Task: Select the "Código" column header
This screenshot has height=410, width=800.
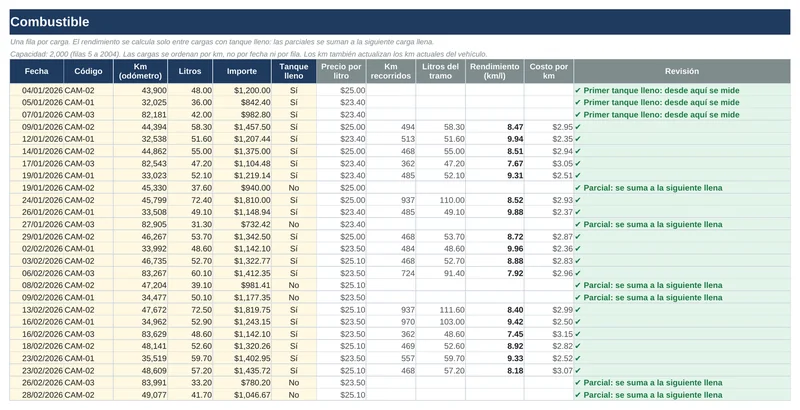Action: [x=88, y=71]
